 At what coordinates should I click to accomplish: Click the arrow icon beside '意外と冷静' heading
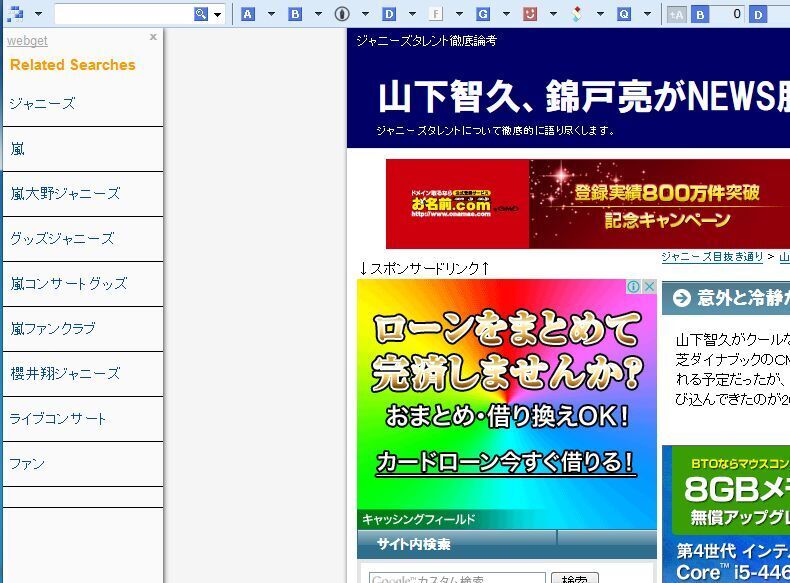tap(682, 298)
